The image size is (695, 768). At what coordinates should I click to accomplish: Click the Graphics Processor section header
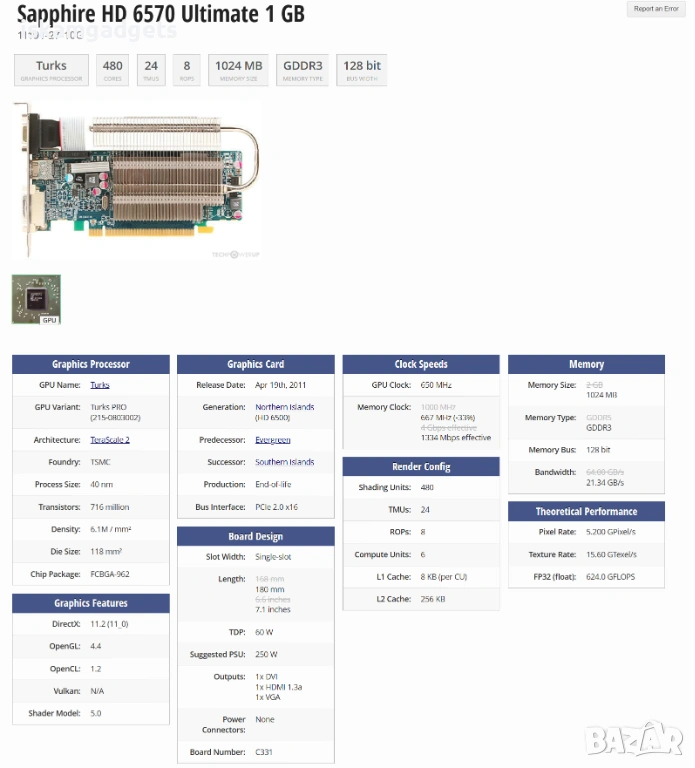pos(90,364)
